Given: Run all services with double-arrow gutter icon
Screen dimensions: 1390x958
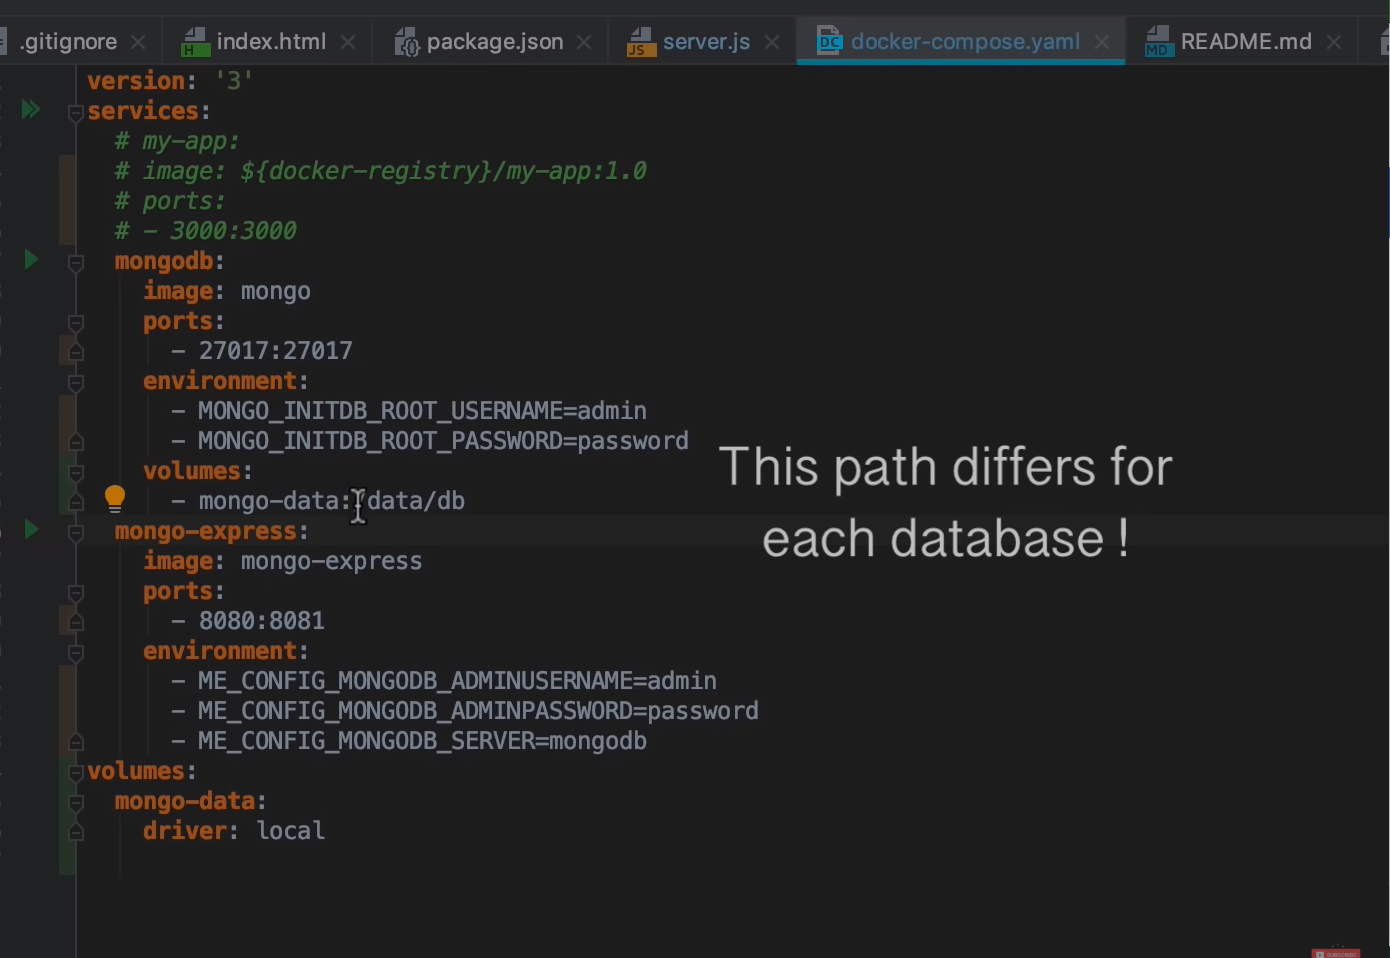Looking at the screenshot, I should (31, 109).
